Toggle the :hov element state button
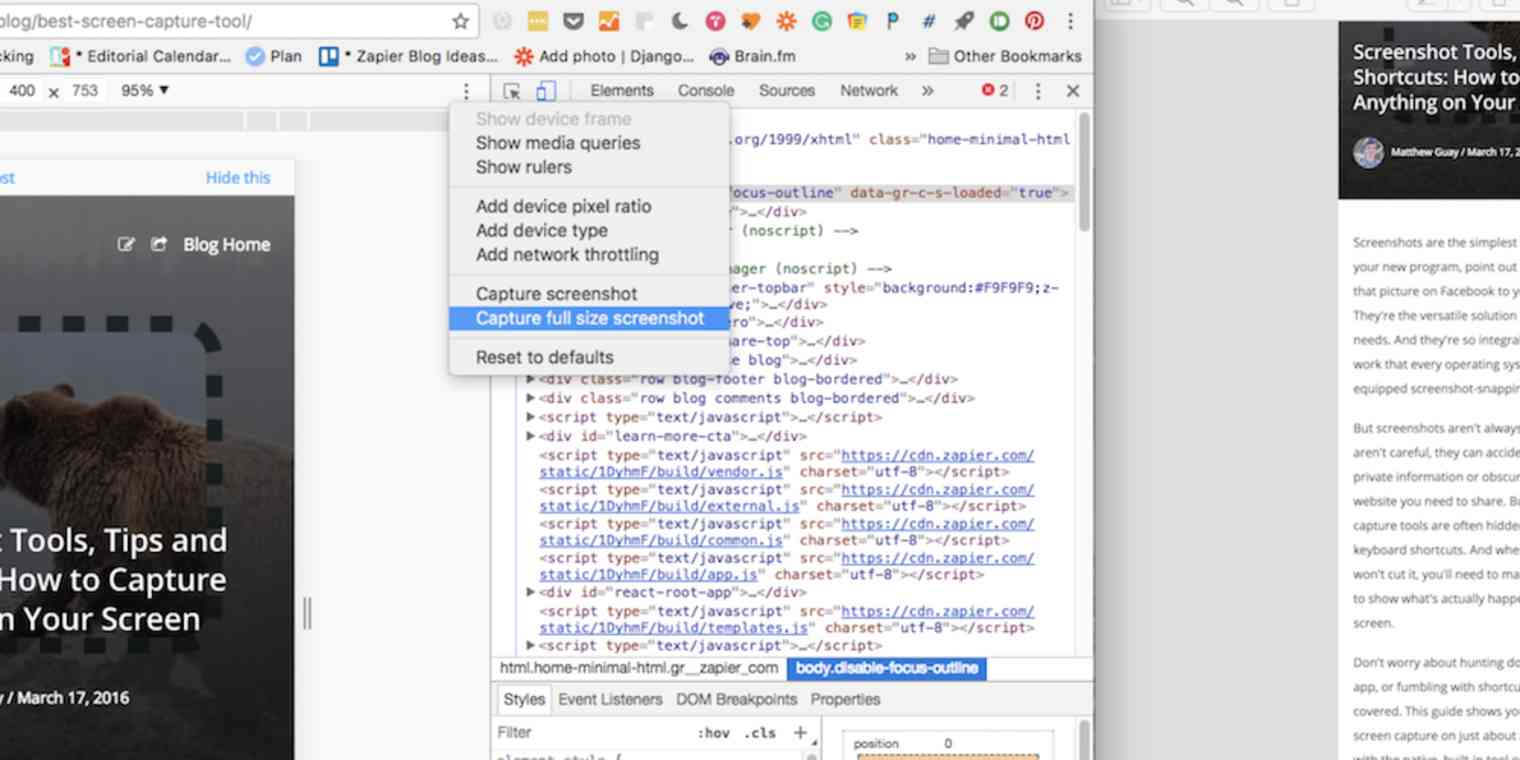This screenshot has width=1520, height=760. [x=714, y=733]
